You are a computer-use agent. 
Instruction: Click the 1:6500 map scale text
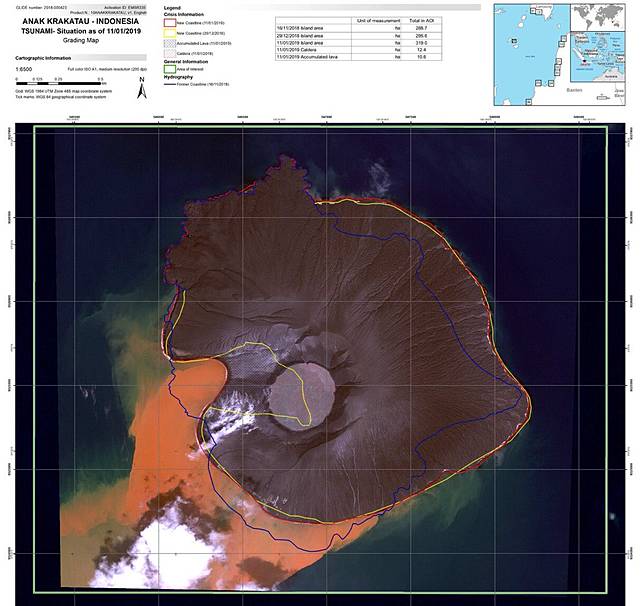(x=23, y=69)
